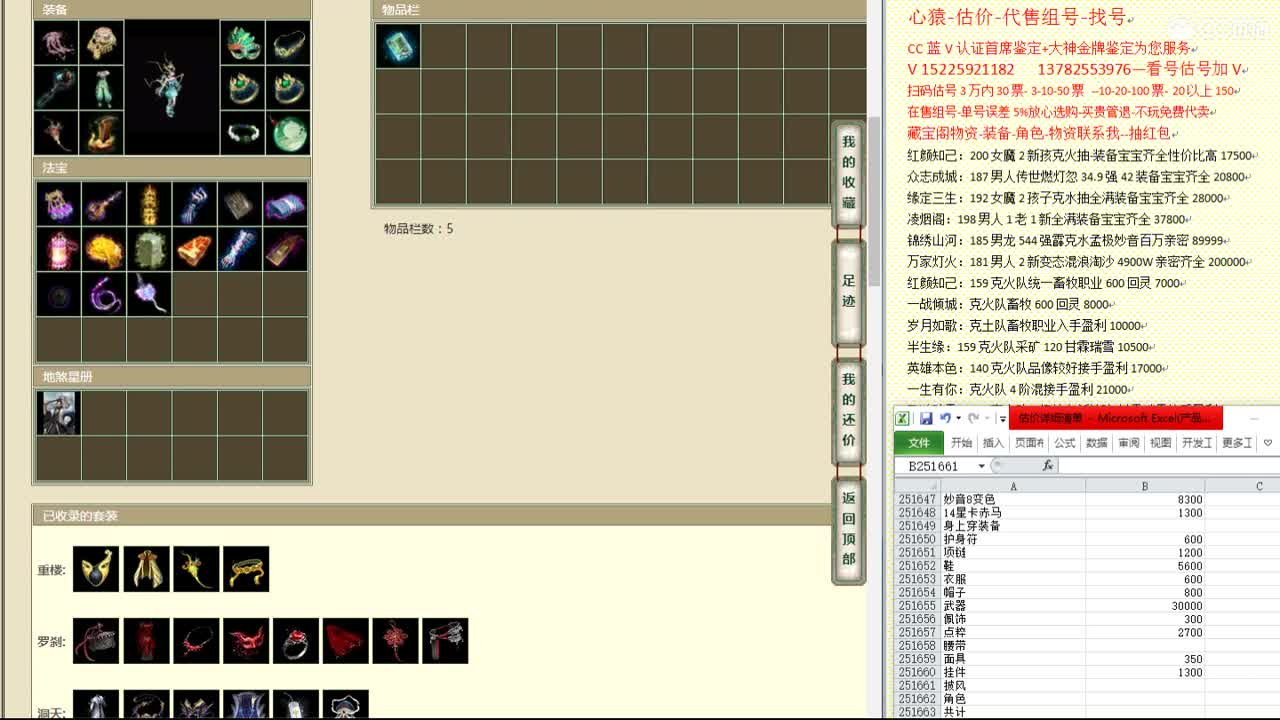Viewport: 1280px width, 720px height.
Task: Select the white bracelet belt icon
Action: (x=243, y=133)
